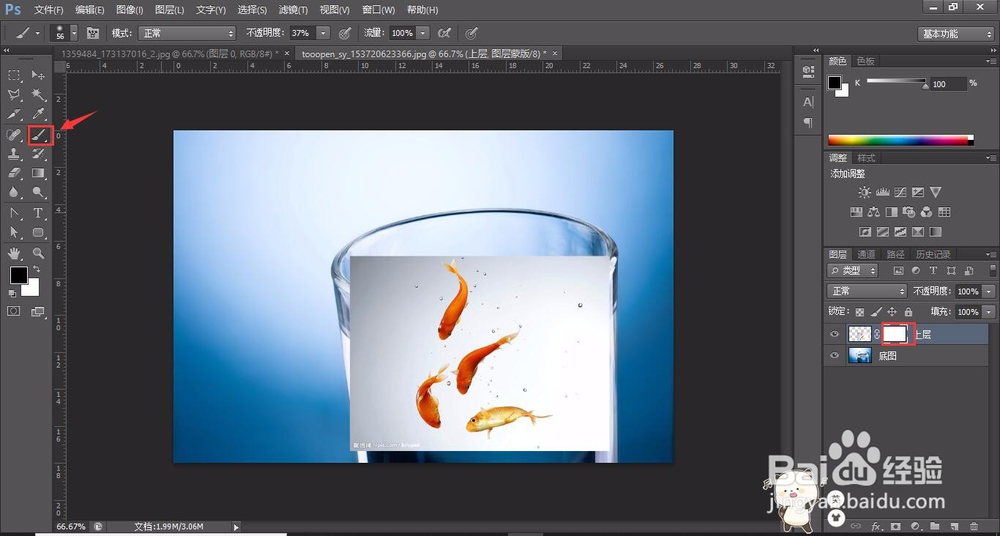Reset default foreground and background colors

click(12, 294)
